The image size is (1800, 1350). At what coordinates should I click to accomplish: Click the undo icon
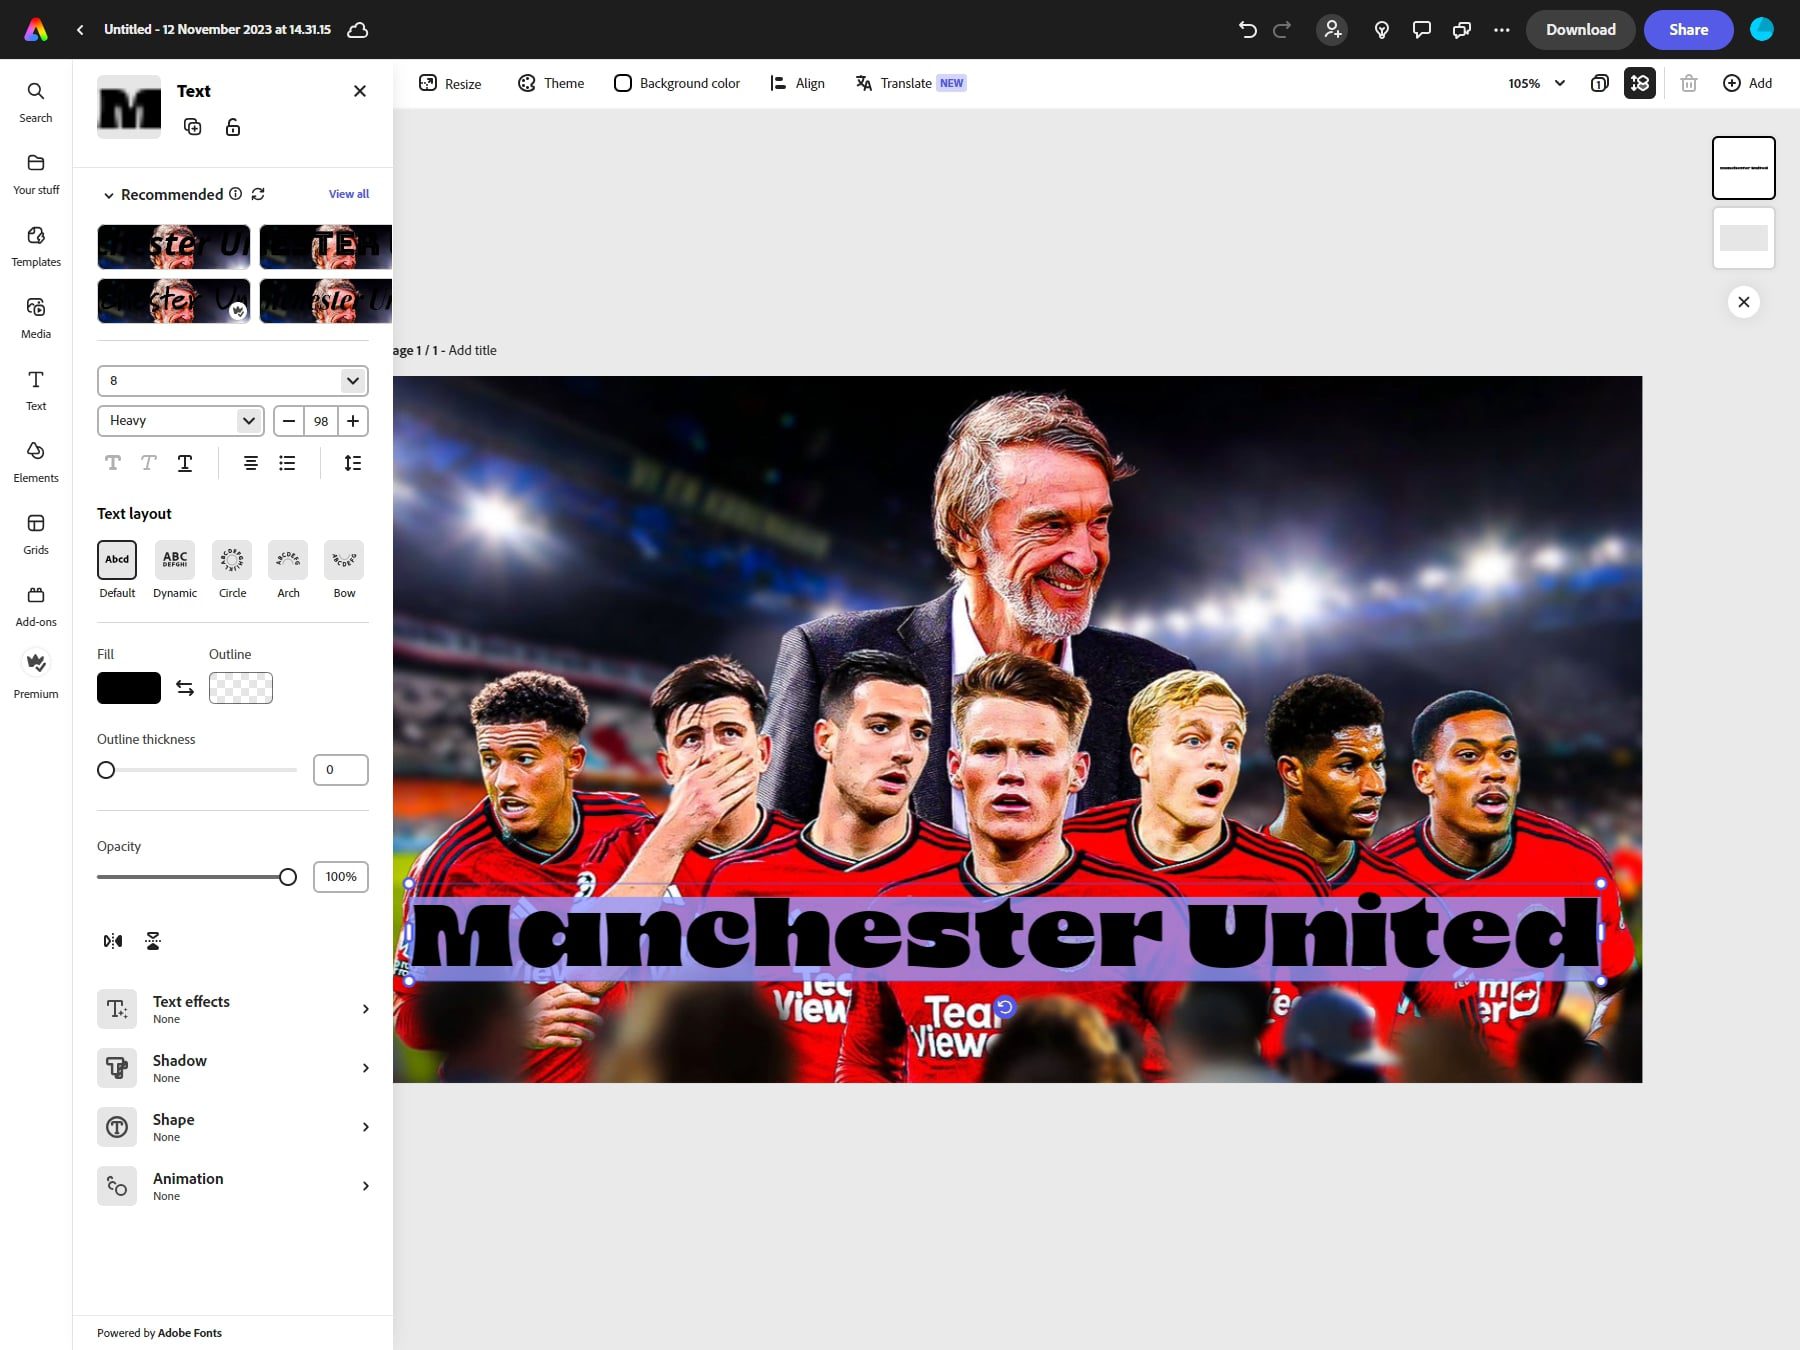[x=1246, y=30]
